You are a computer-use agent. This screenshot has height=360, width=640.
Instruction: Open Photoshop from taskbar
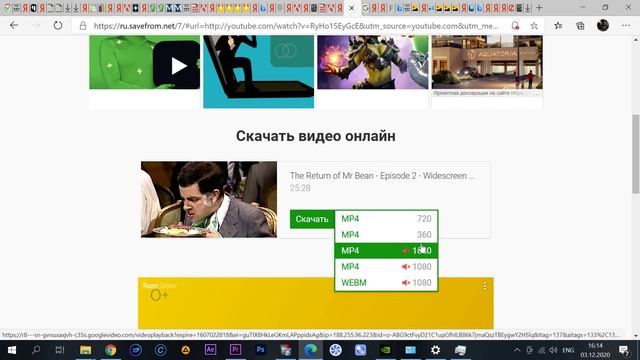pos(260,350)
